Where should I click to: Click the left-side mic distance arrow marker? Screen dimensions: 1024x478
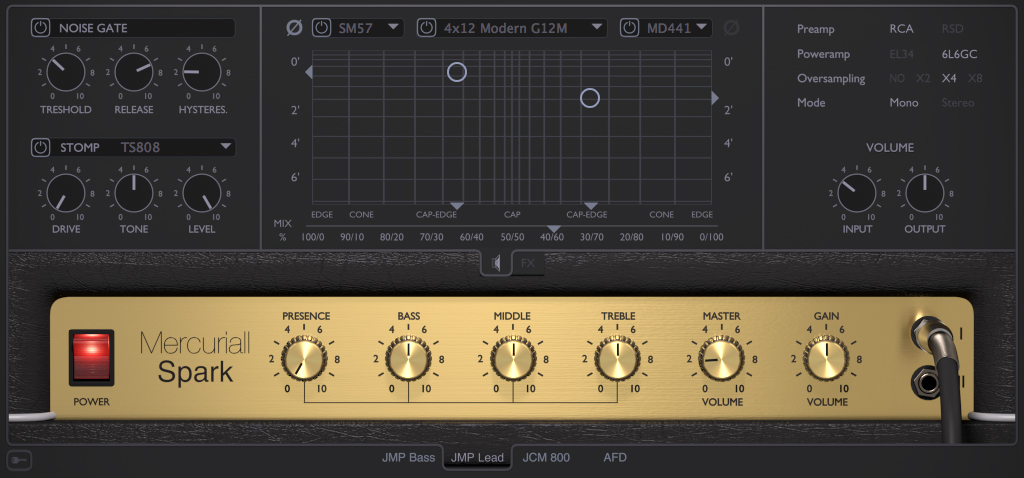pos(309,72)
